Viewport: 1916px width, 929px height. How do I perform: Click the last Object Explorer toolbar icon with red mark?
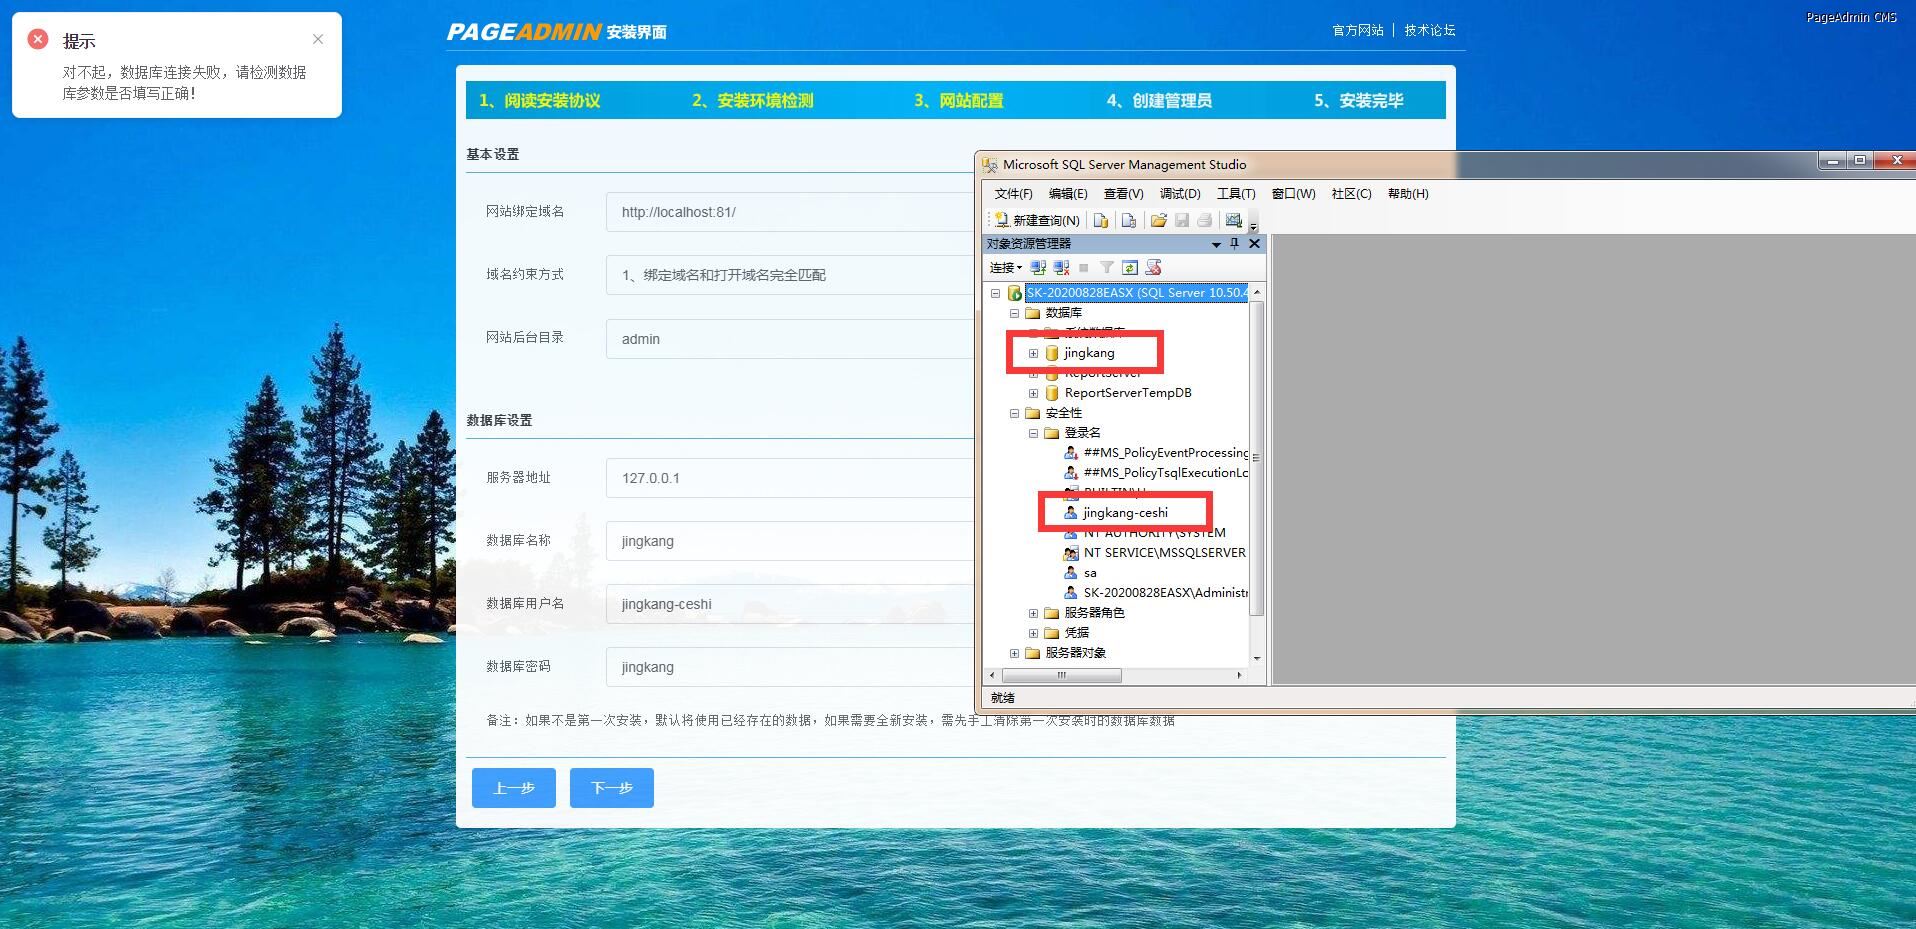pos(1153,267)
